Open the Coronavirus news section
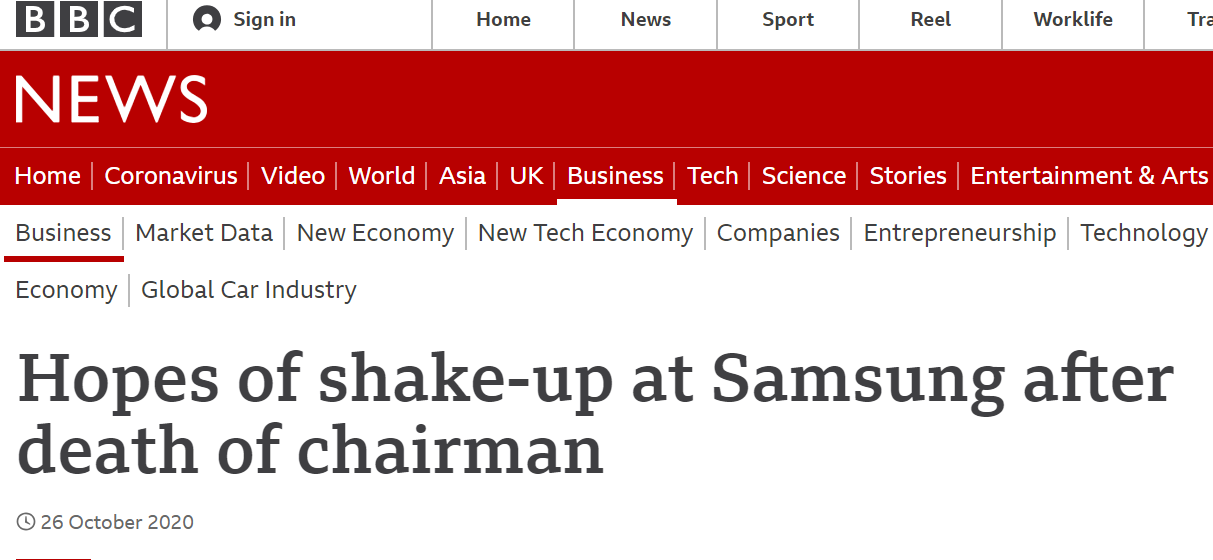Image resolution: width=1213 pixels, height=560 pixels. pyautogui.click(x=171, y=176)
